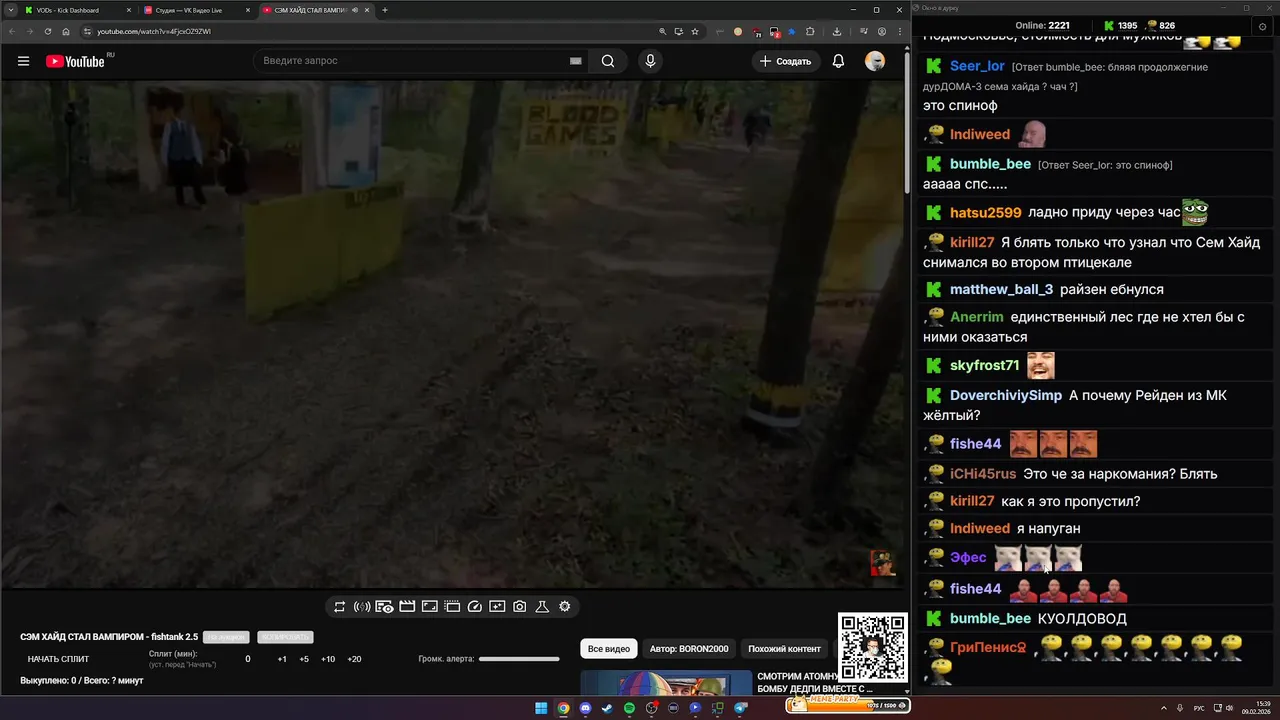The height and width of the screenshot is (720, 1280).
Task: Click the clapperboard icon in player toolbar
Action: [x=407, y=607]
